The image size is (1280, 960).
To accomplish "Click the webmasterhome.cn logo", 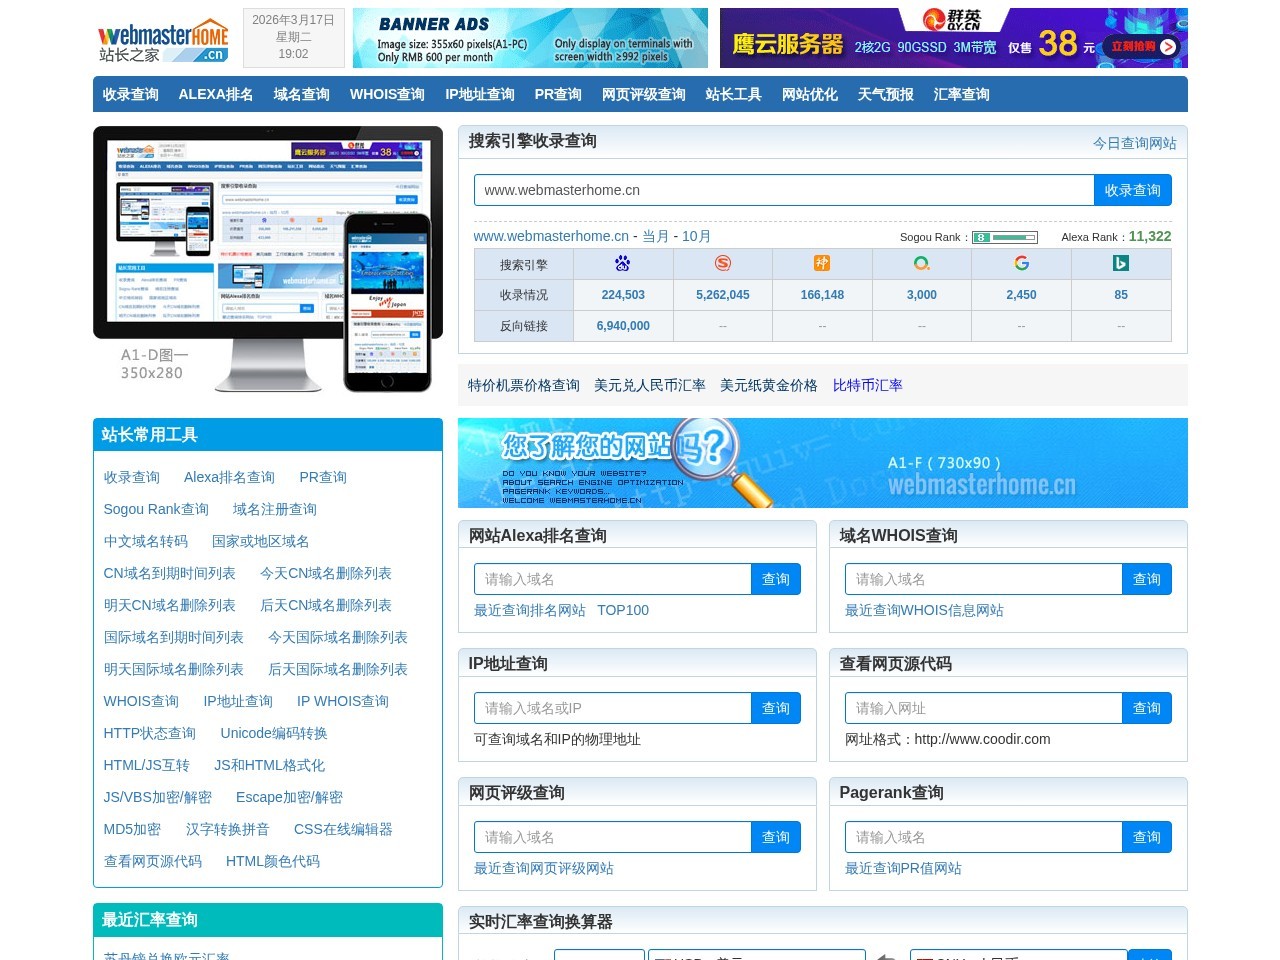I will click(x=162, y=40).
